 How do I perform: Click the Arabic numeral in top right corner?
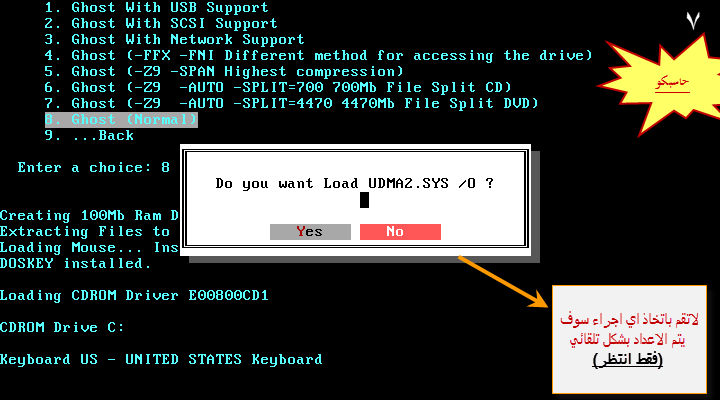click(693, 21)
